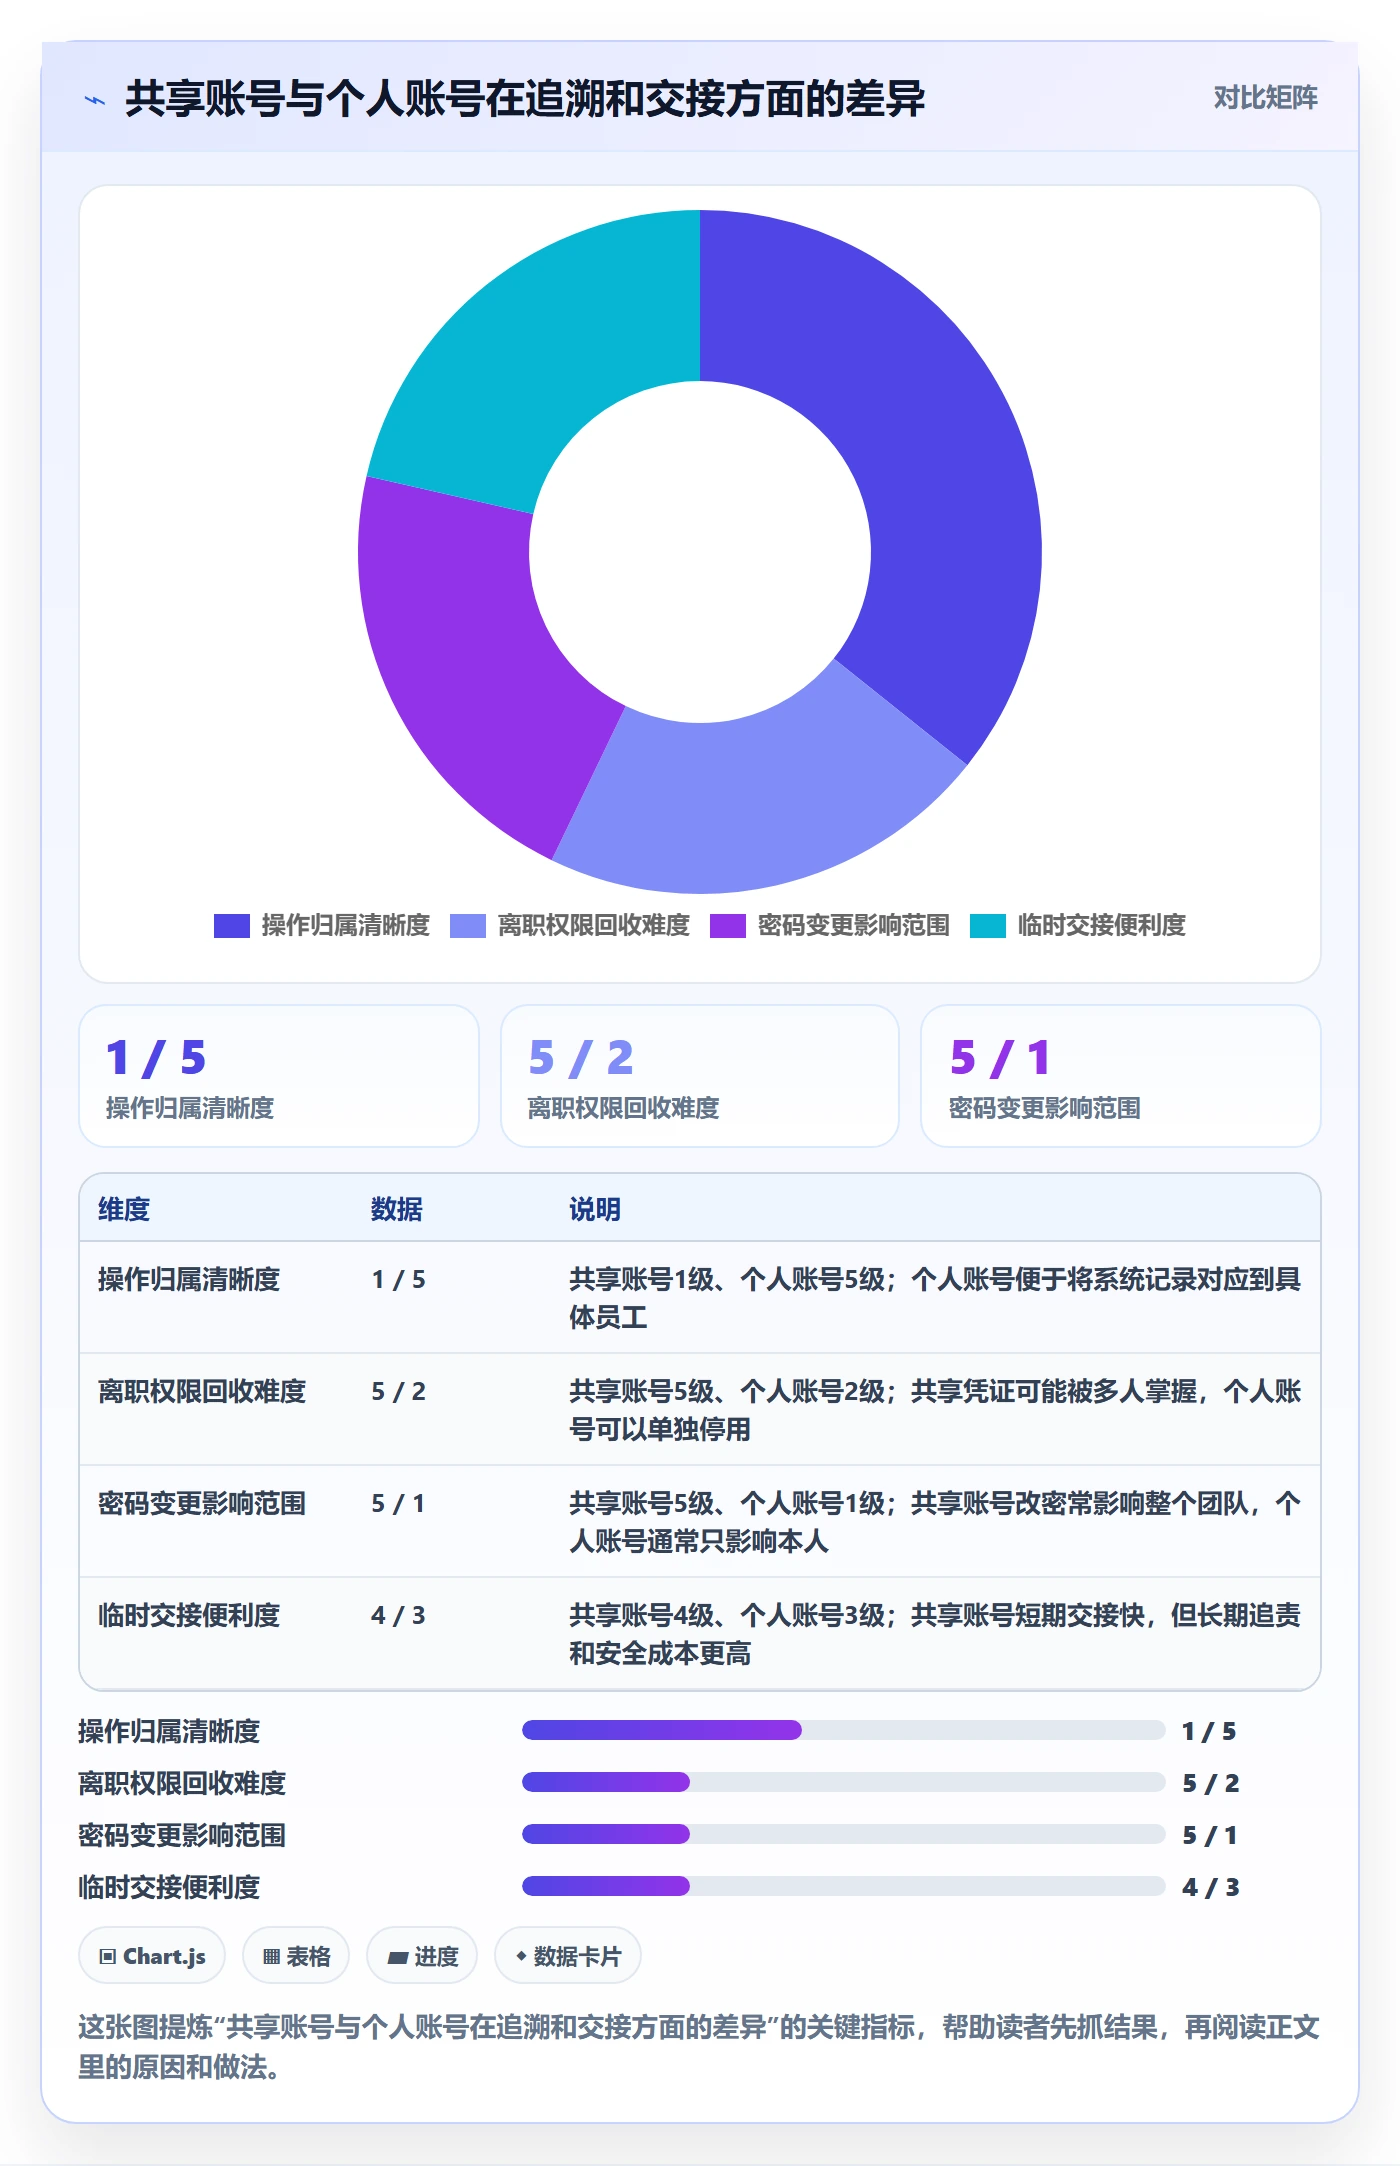Select the 5 / 1 密码变更影响范围 card
Viewport: 1400px width, 2166px height.
(x=1120, y=1076)
